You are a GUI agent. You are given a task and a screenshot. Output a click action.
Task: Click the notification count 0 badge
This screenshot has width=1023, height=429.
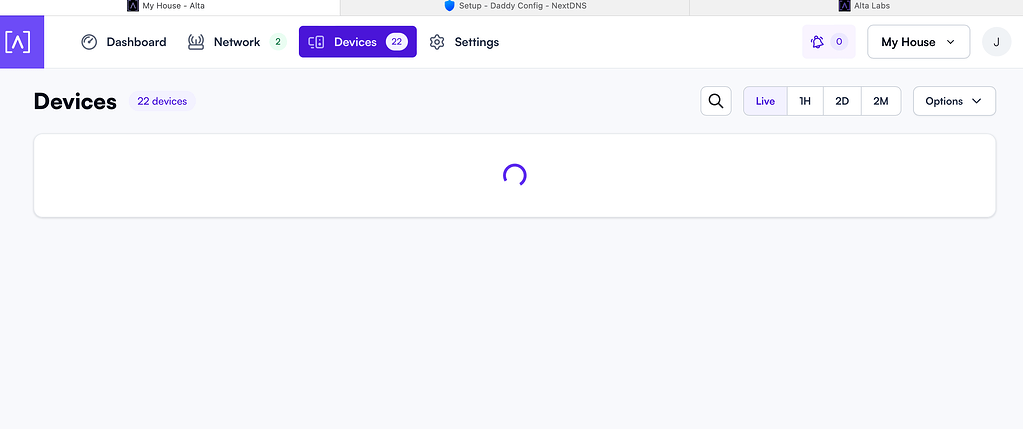tap(839, 42)
